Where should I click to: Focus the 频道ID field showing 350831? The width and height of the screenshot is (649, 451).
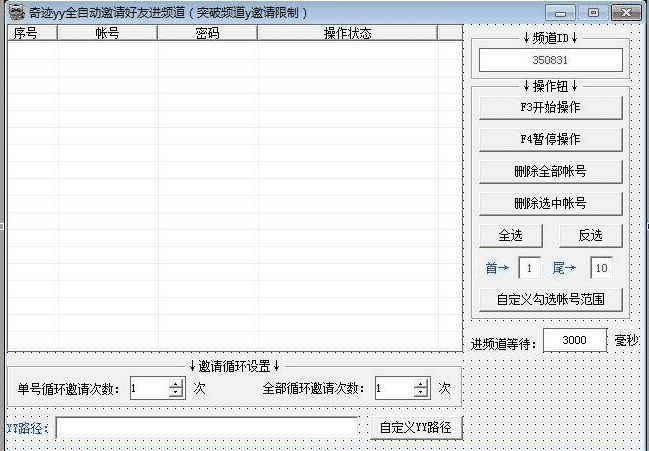[x=550, y=60]
